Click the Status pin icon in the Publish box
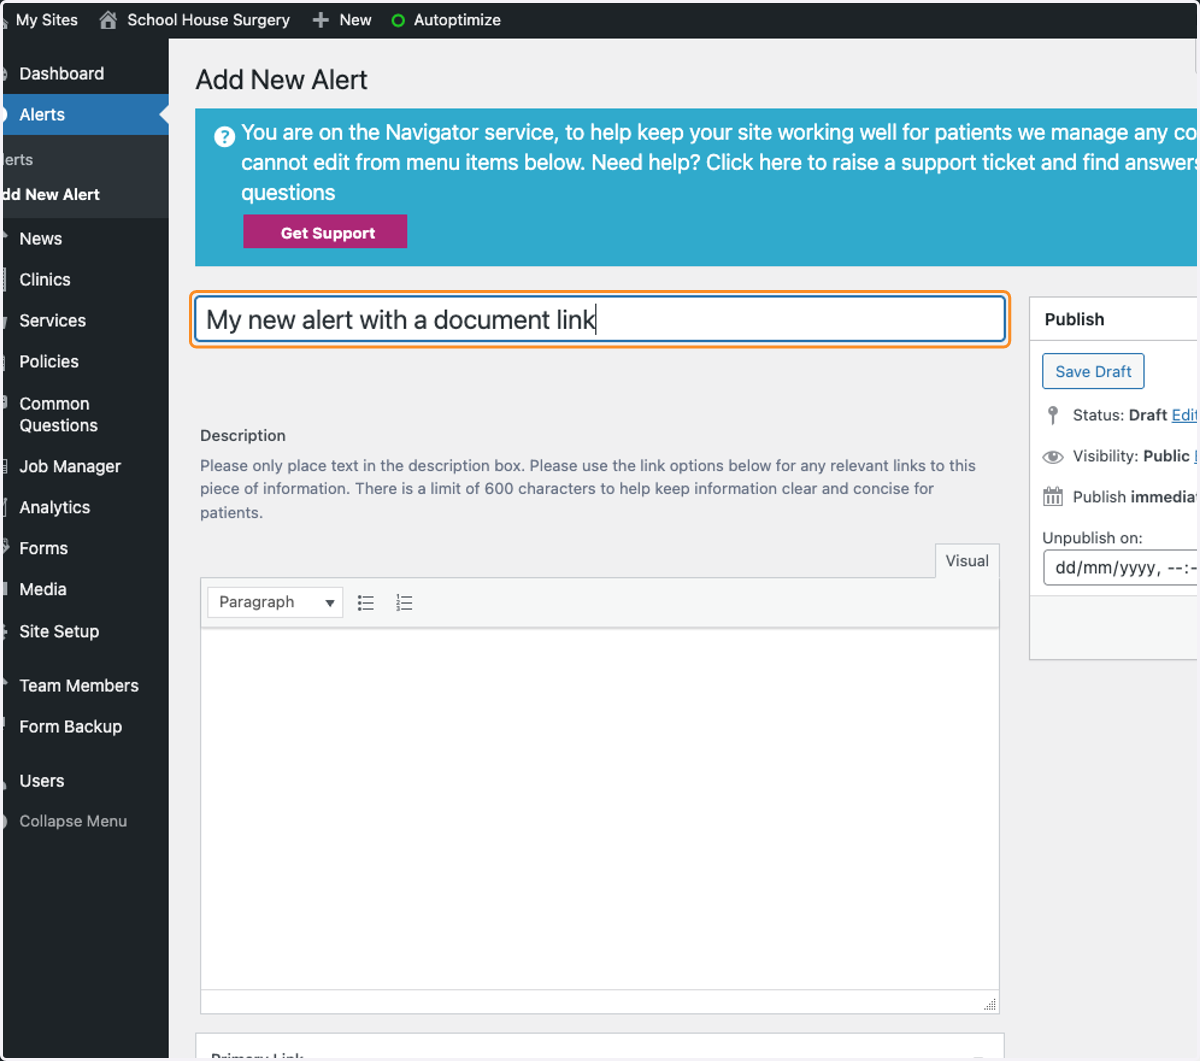 tap(1053, 415)
